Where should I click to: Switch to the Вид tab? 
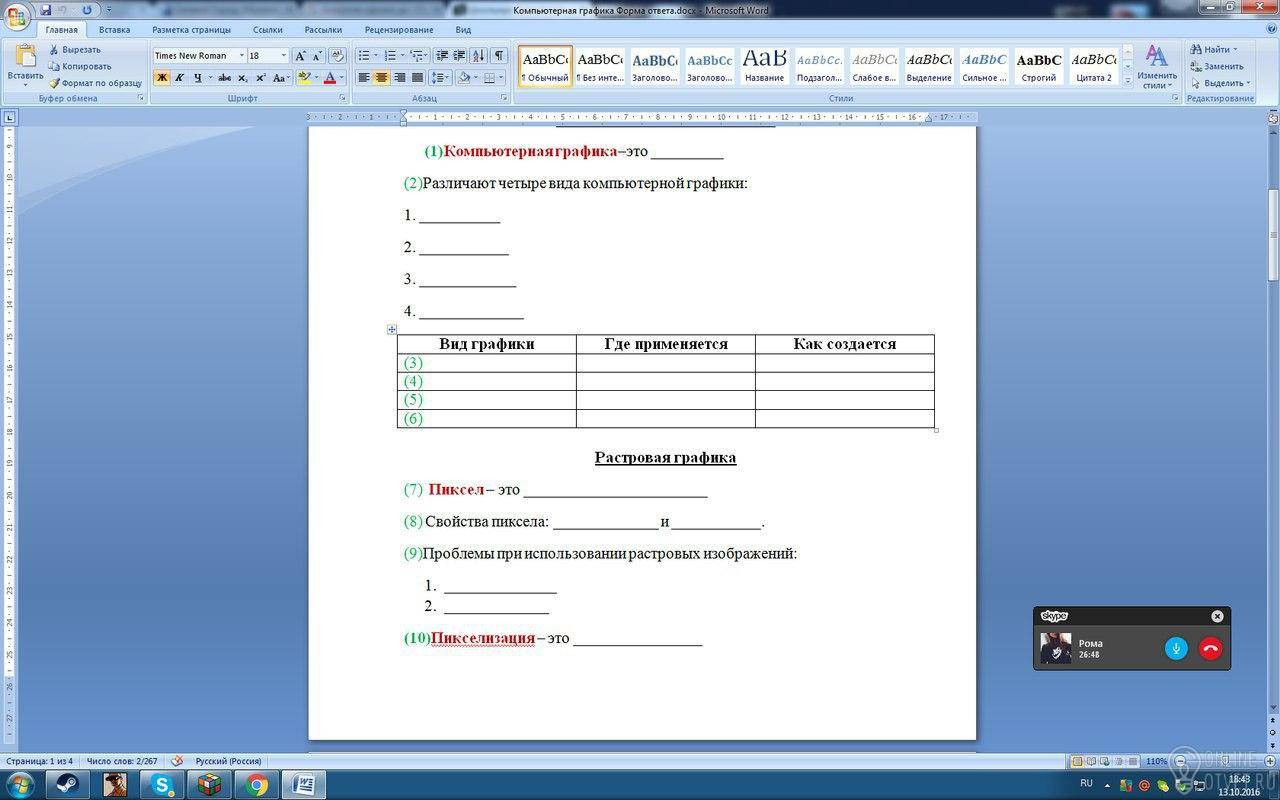[463, 30]
